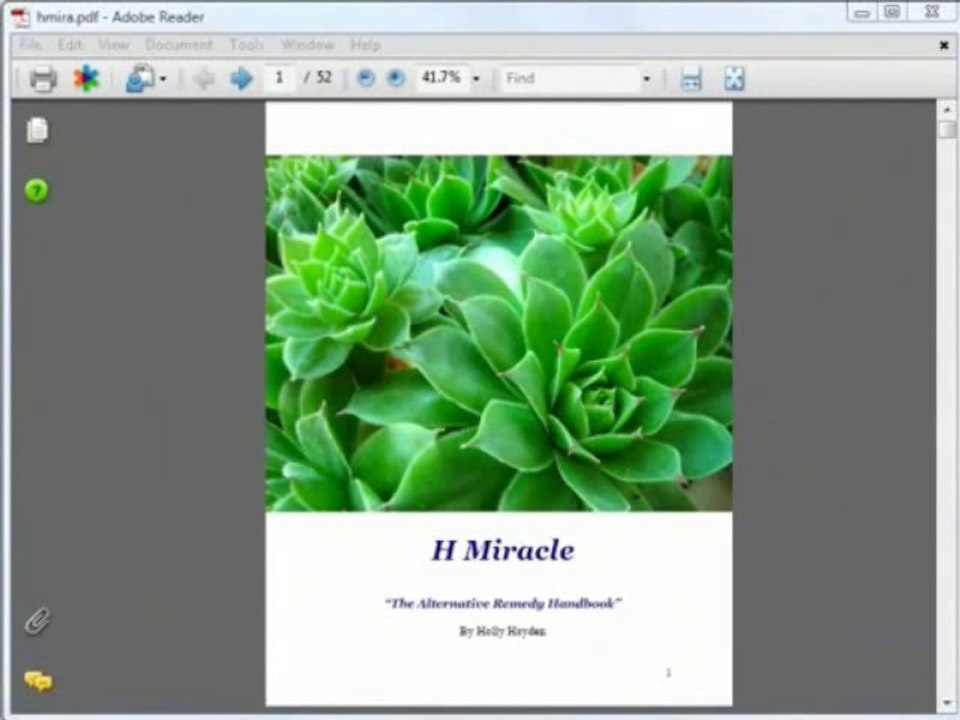The width and height of the screenshot is (960, 720).
Task: Open the Window menu
Action: click(307, 45)
